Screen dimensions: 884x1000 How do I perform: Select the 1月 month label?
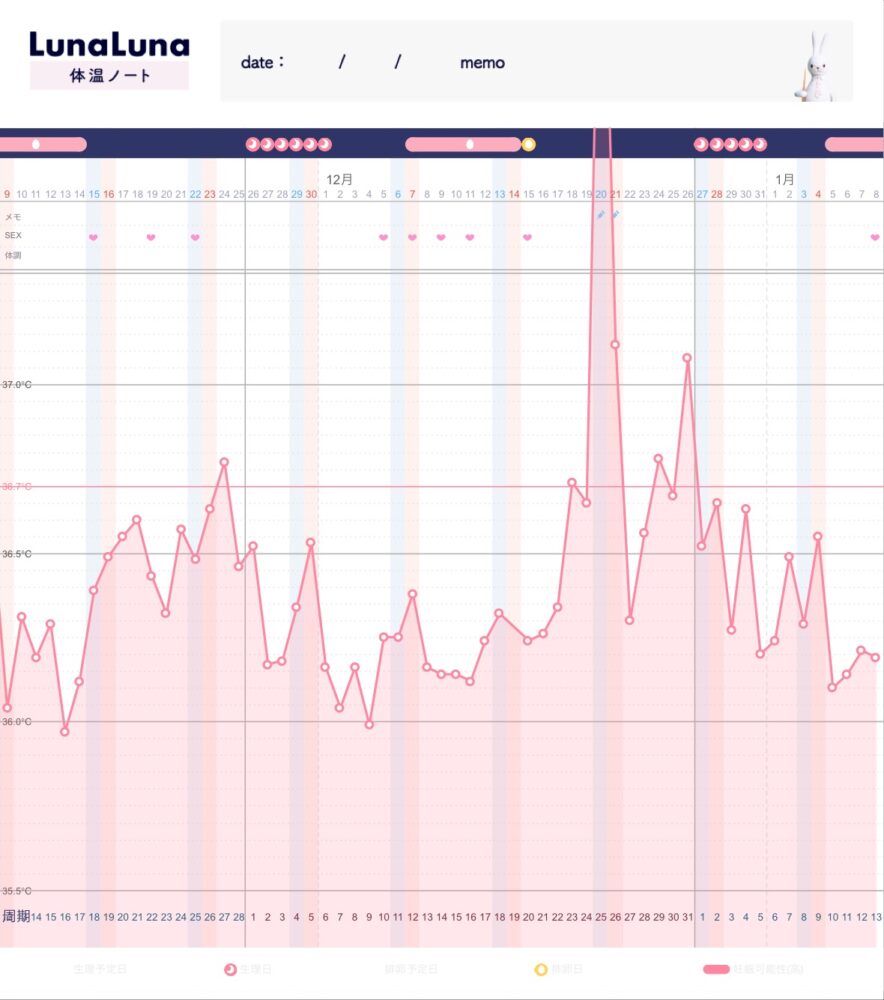click(x=786, y=179)
